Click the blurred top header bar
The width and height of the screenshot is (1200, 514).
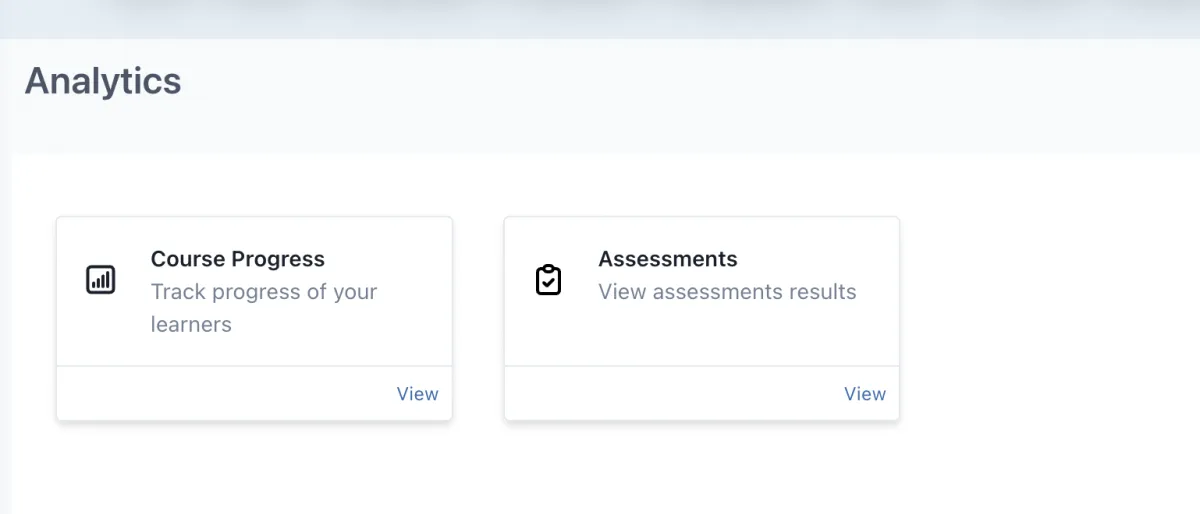pos(600,18)
